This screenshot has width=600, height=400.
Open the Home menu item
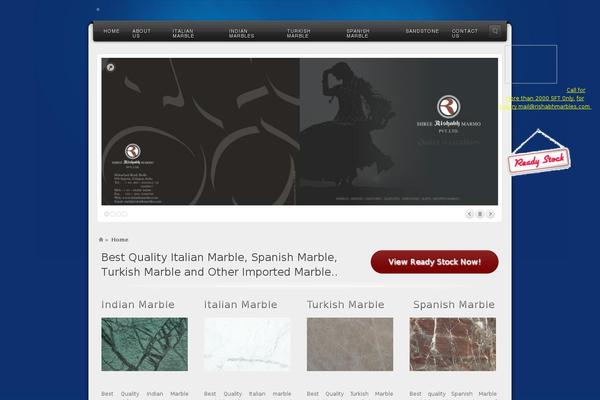coord(111,31)
